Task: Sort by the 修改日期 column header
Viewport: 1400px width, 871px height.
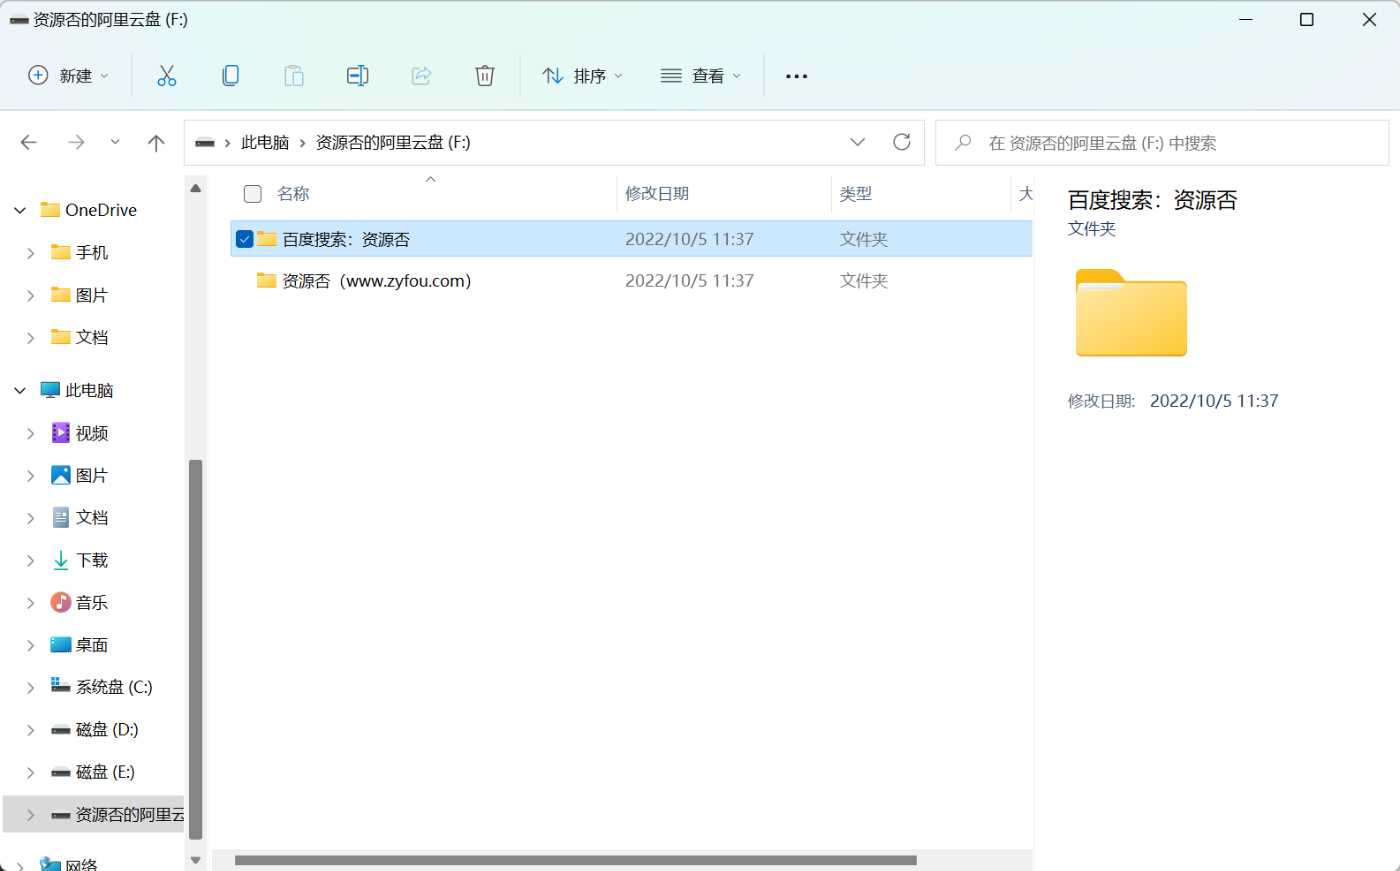Action: pyautogui.click(x=657, y=194)
